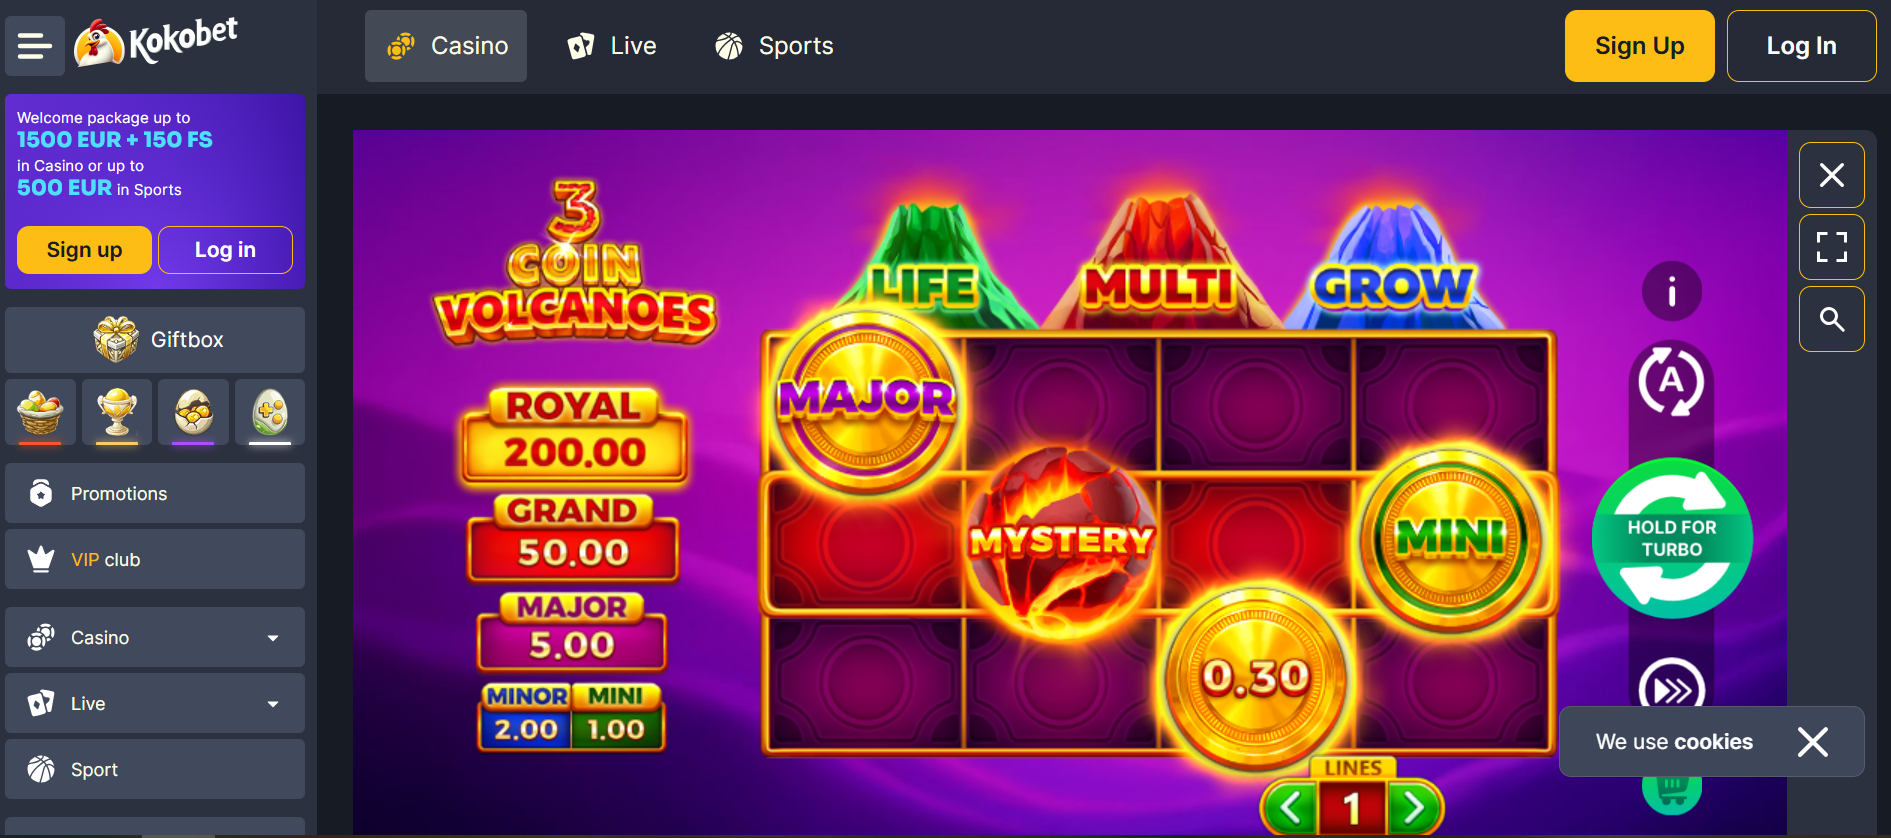1891x838 pixels.
Task: Decrease lines with left arrow
Action: (x=1290, y=807)
